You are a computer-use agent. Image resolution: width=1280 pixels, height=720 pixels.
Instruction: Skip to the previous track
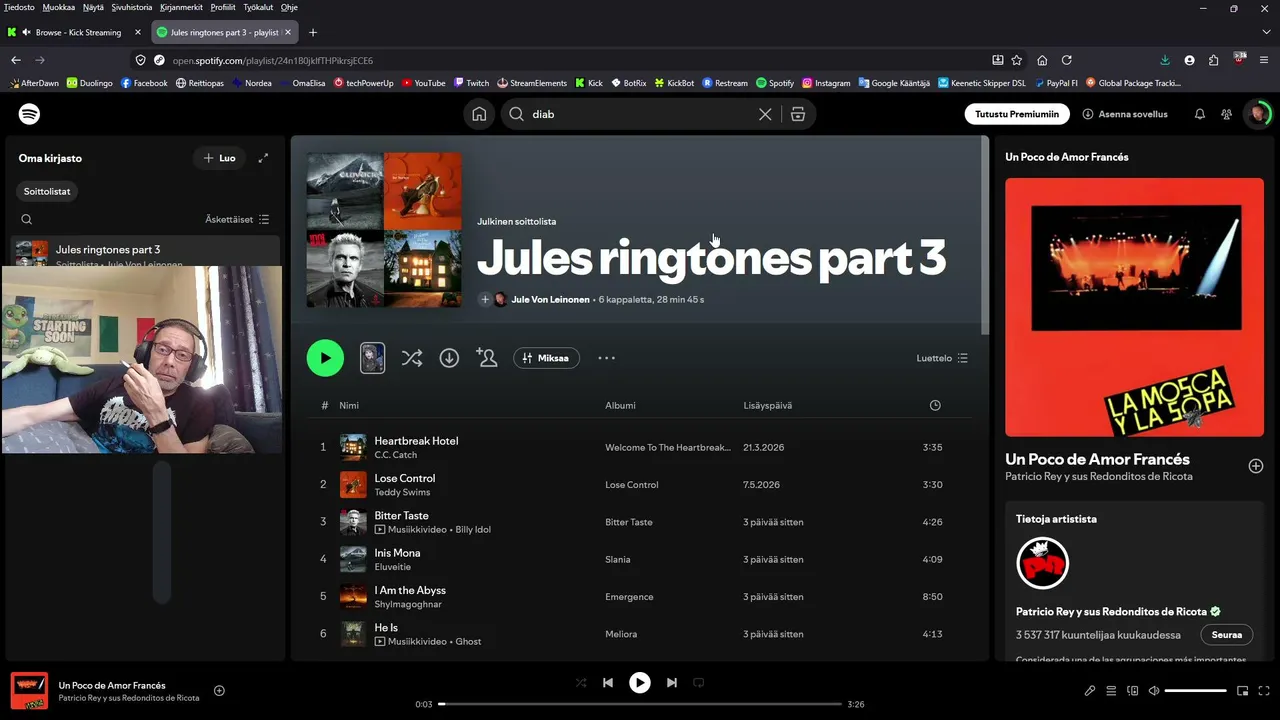point(608,683)
